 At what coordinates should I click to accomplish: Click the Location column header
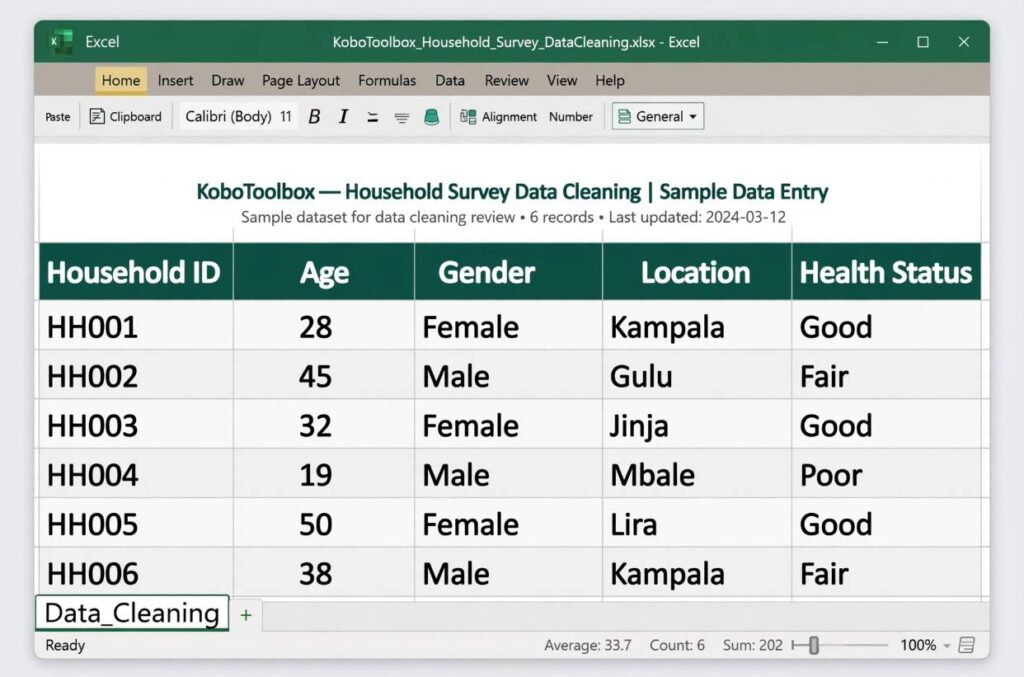[697, 272]
